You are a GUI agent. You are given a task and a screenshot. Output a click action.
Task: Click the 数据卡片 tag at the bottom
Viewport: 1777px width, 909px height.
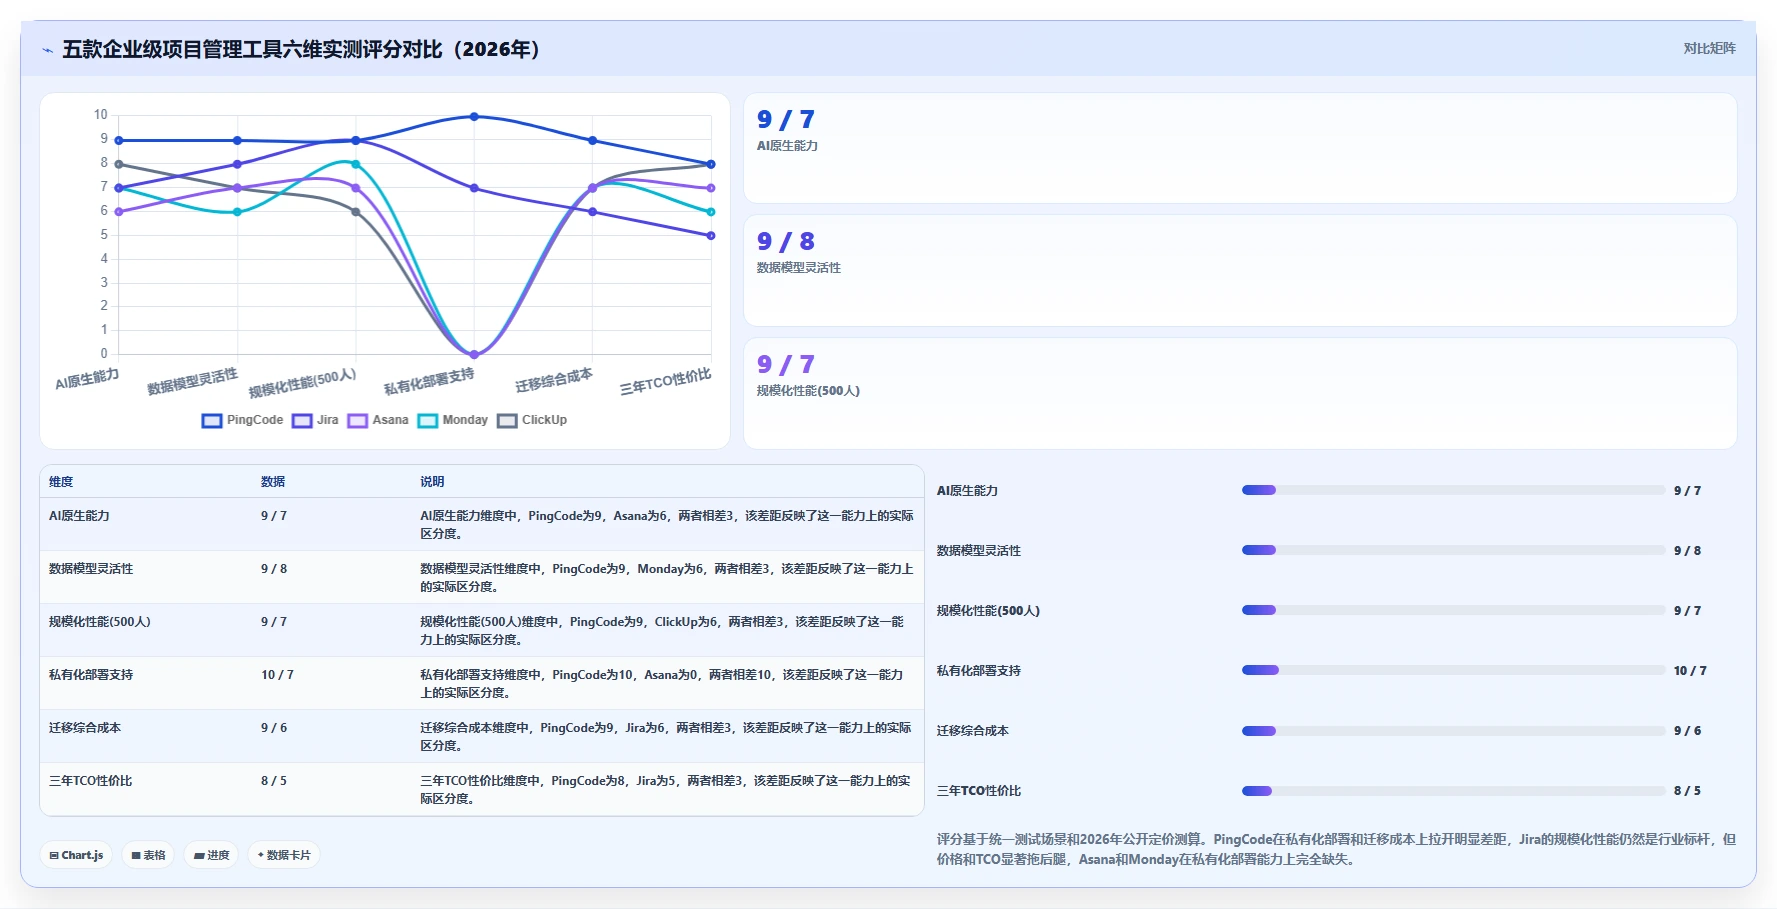point(284,855)
